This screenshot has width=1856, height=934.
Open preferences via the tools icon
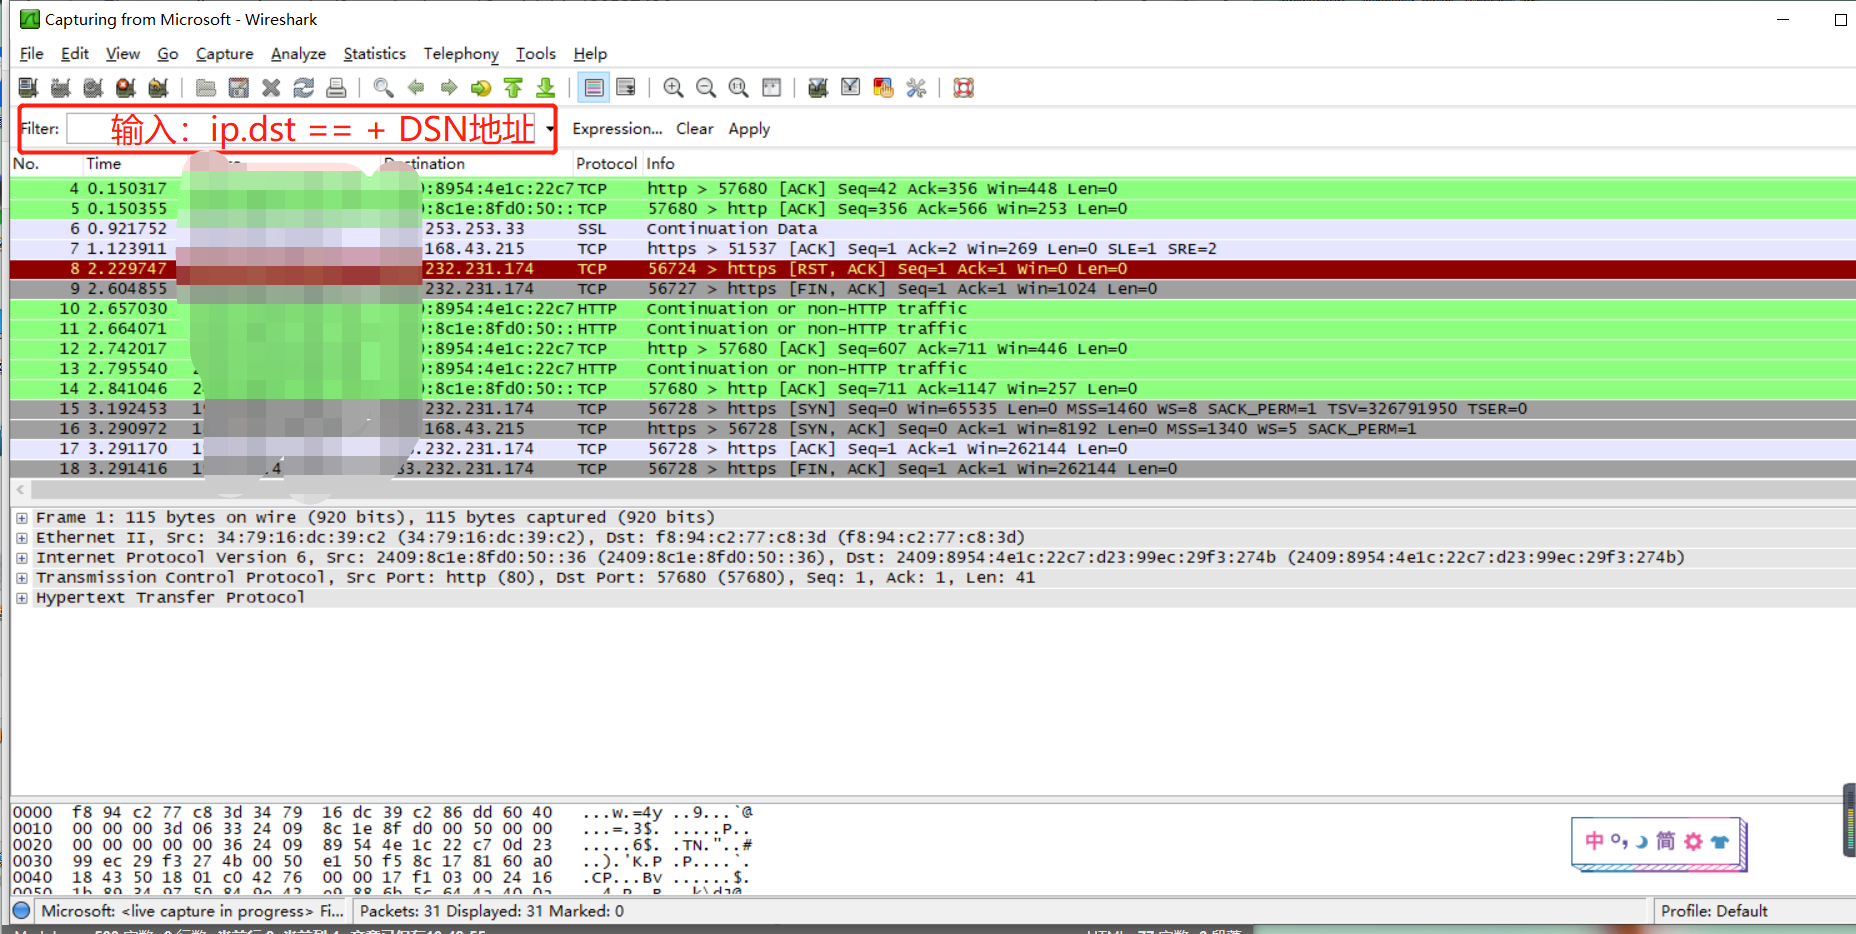[916, 88]
